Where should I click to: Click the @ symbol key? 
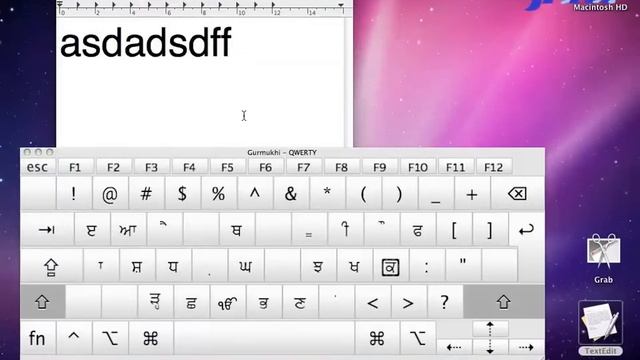pos(110,194)
